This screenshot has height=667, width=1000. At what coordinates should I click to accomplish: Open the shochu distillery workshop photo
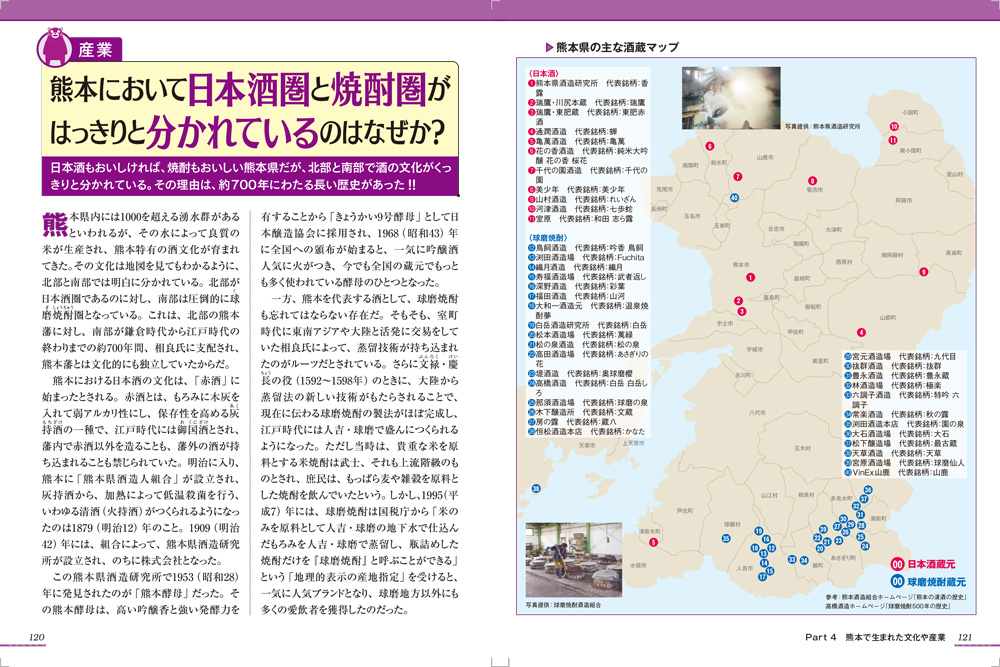click(x=573, y=560)
